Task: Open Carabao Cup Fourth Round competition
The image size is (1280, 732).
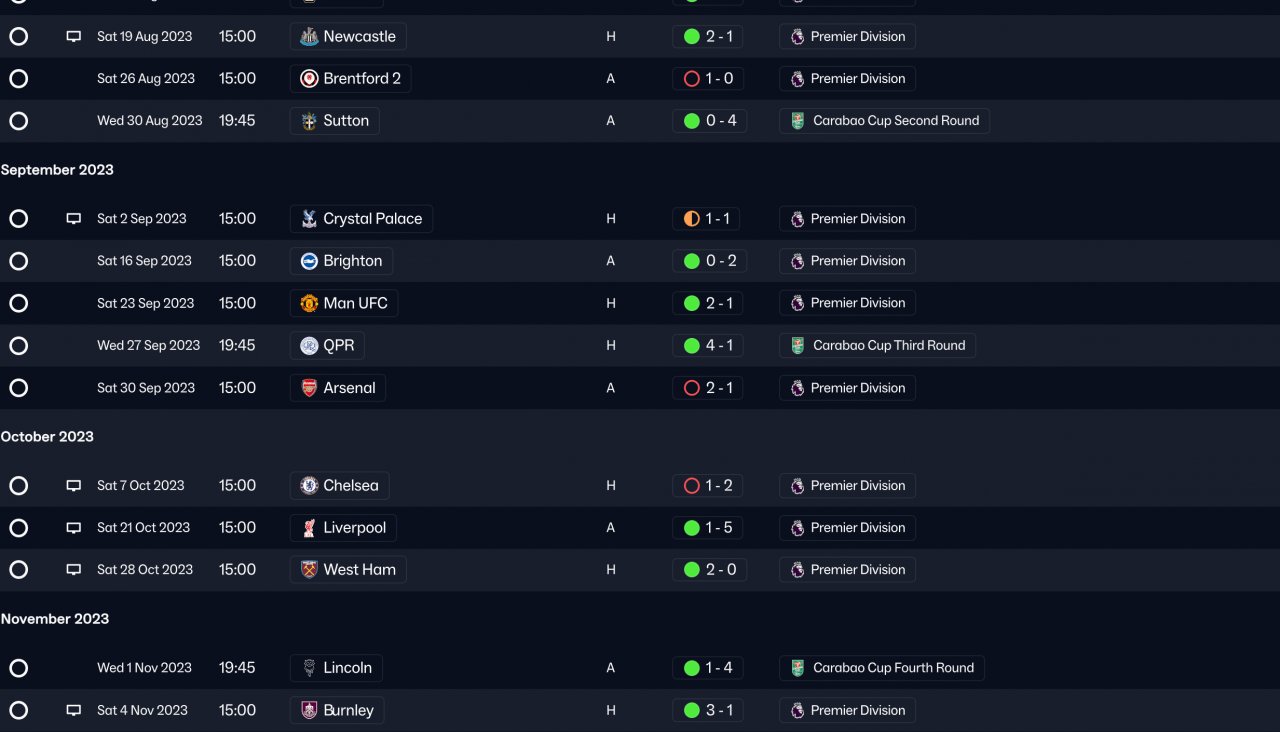Action: pyautogui.click(x=893, y=668)
